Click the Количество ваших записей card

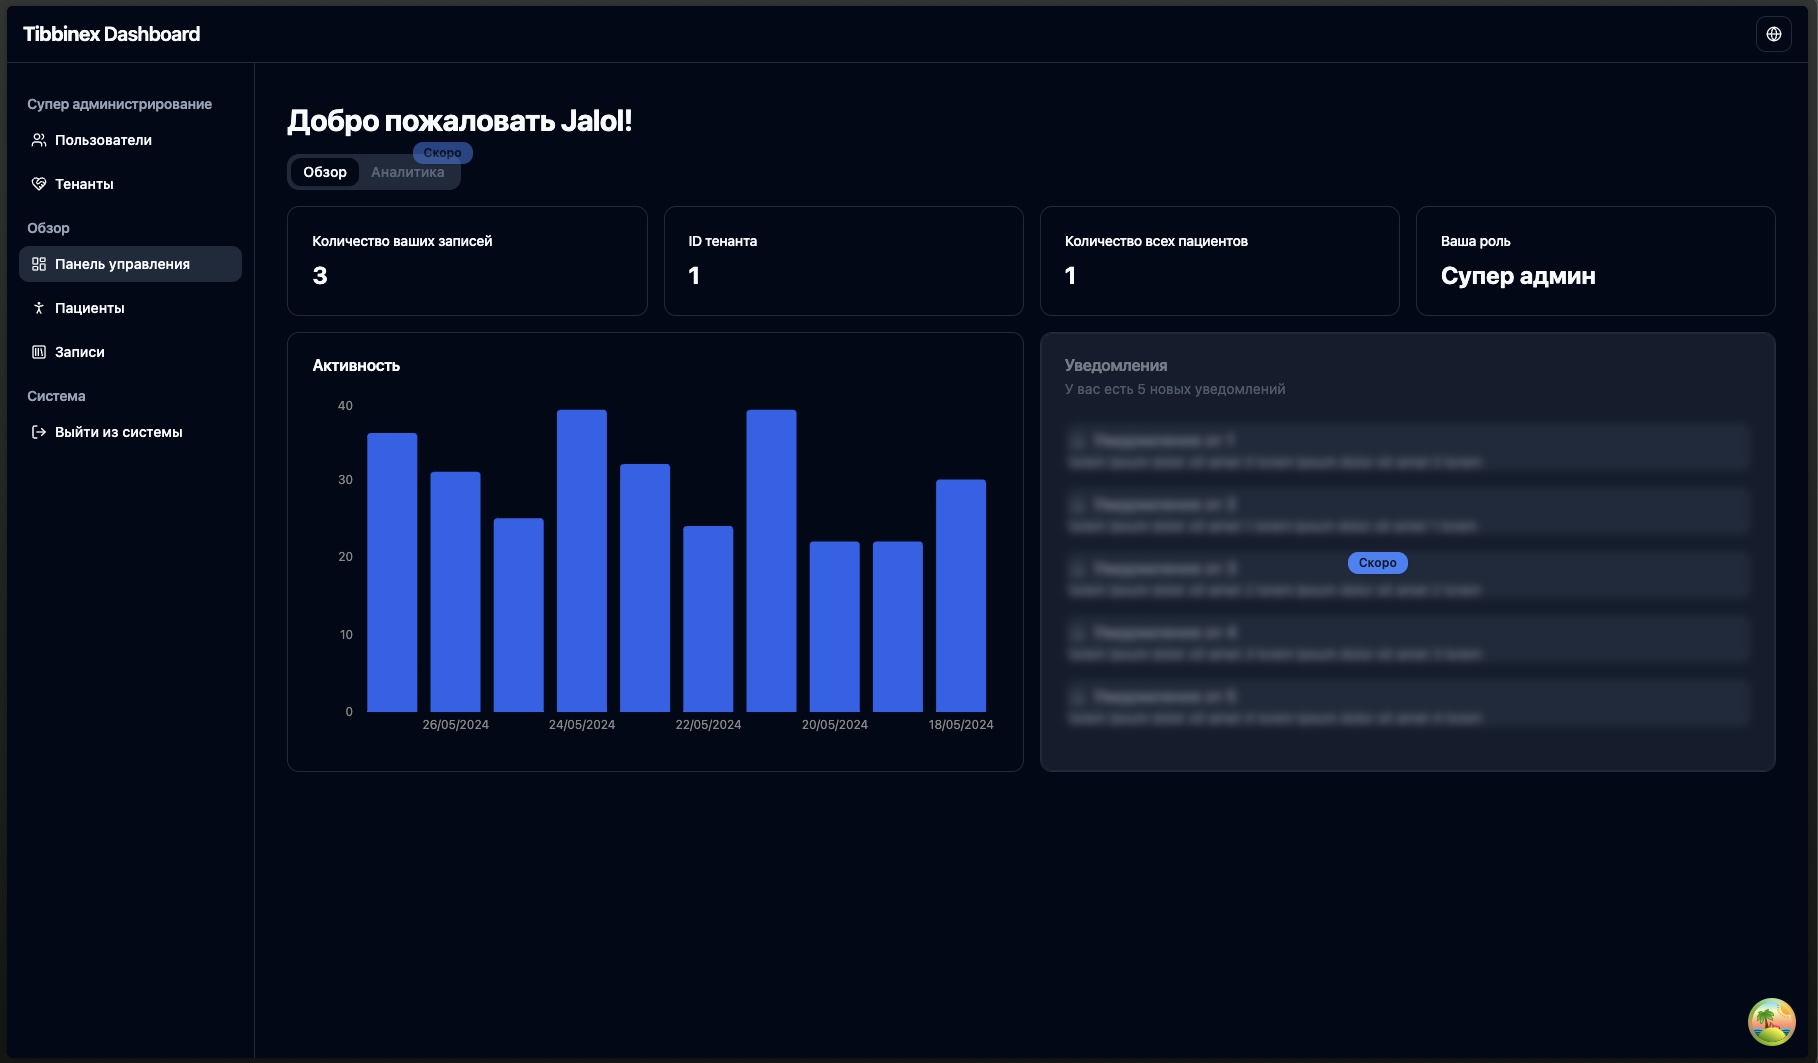pyautogui.click(x=467, y=261)
